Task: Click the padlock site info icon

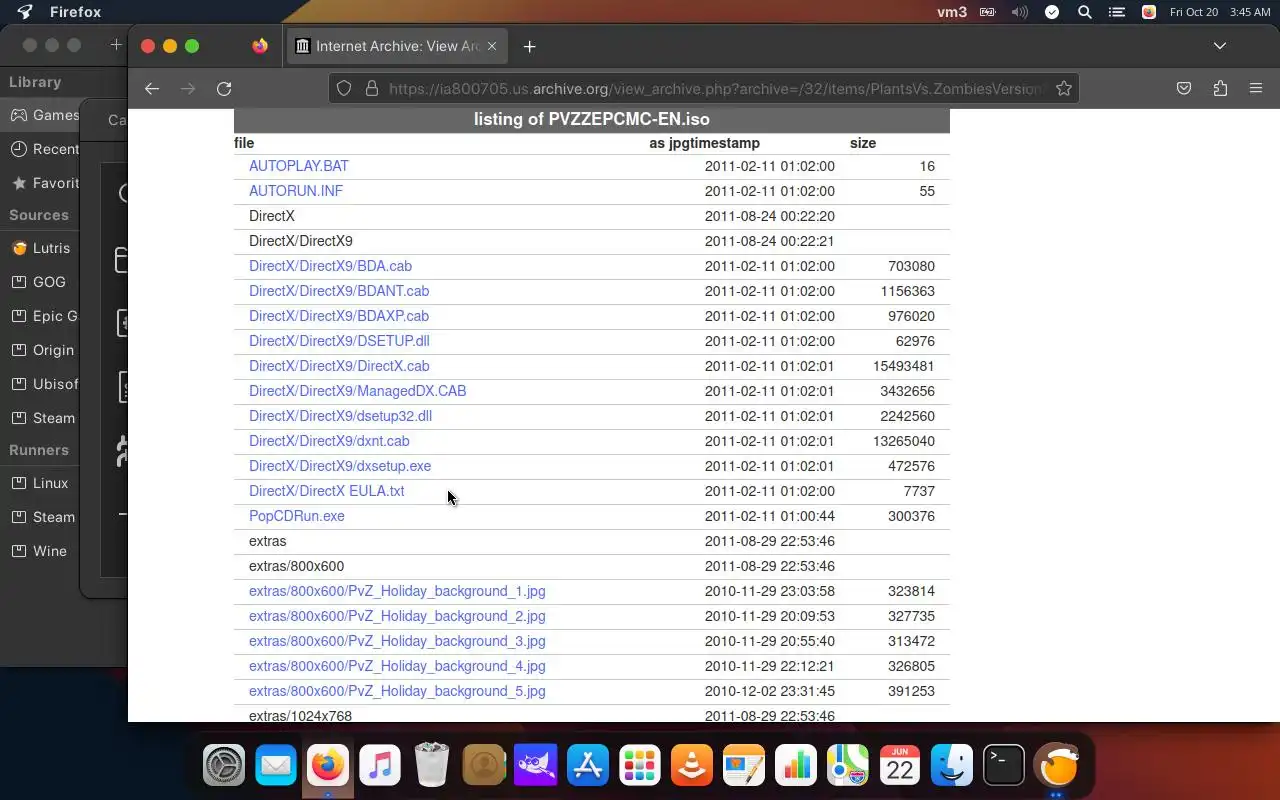Action: coord(371,89)
